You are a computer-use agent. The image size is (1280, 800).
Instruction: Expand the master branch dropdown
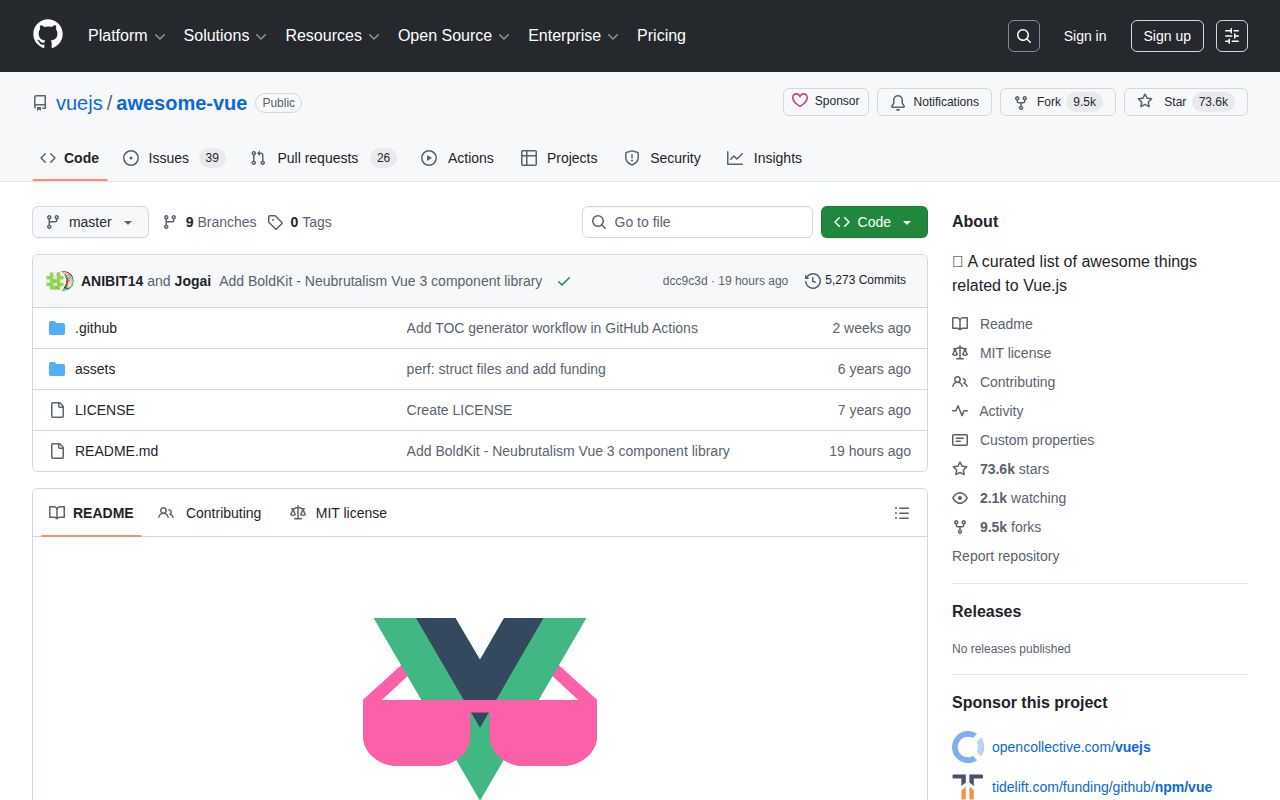tap(90, 222)
